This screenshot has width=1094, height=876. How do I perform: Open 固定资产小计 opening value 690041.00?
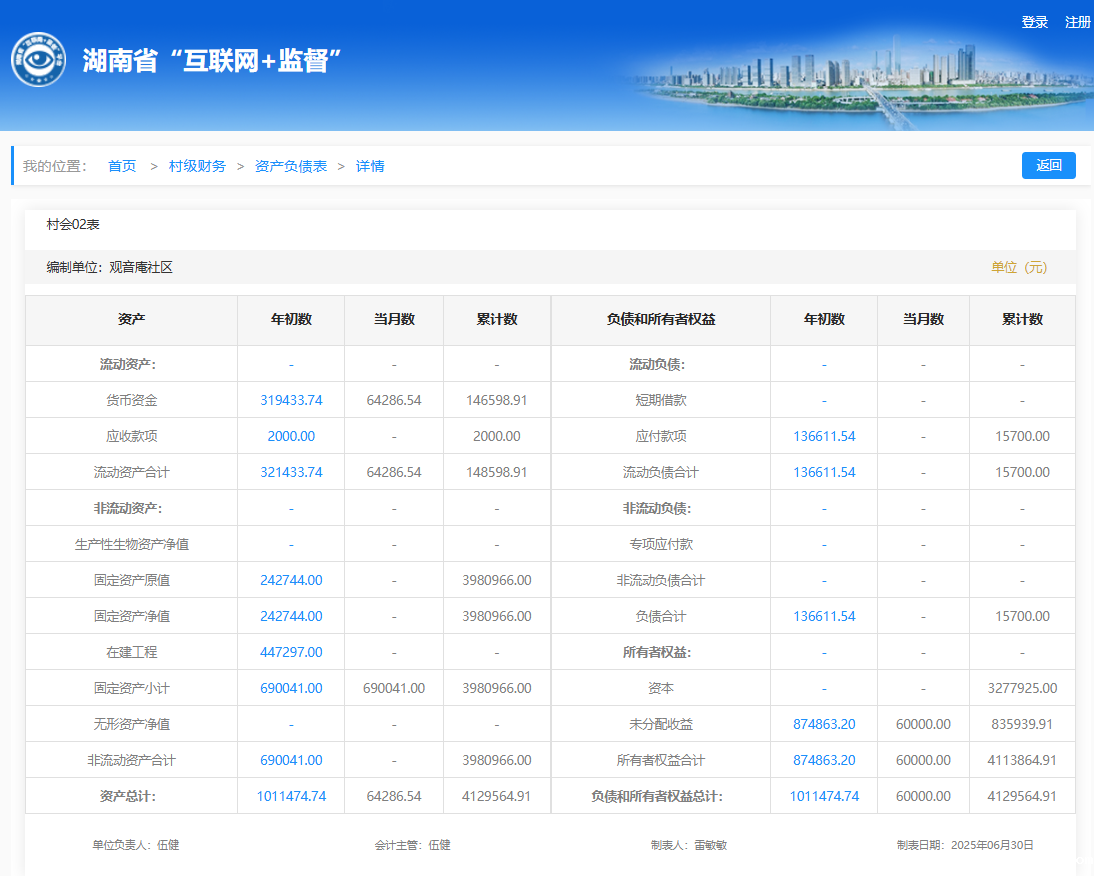291,688
